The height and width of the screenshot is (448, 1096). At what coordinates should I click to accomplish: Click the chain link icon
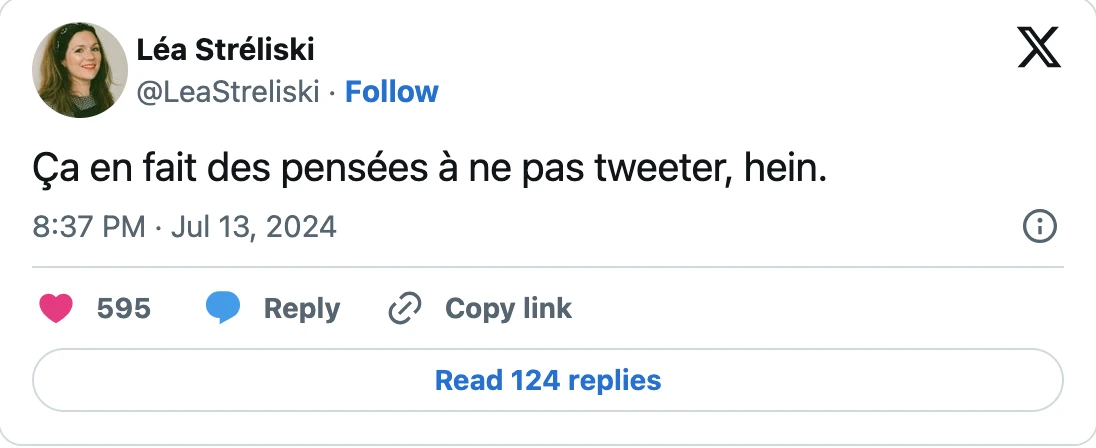pos(404,309)
